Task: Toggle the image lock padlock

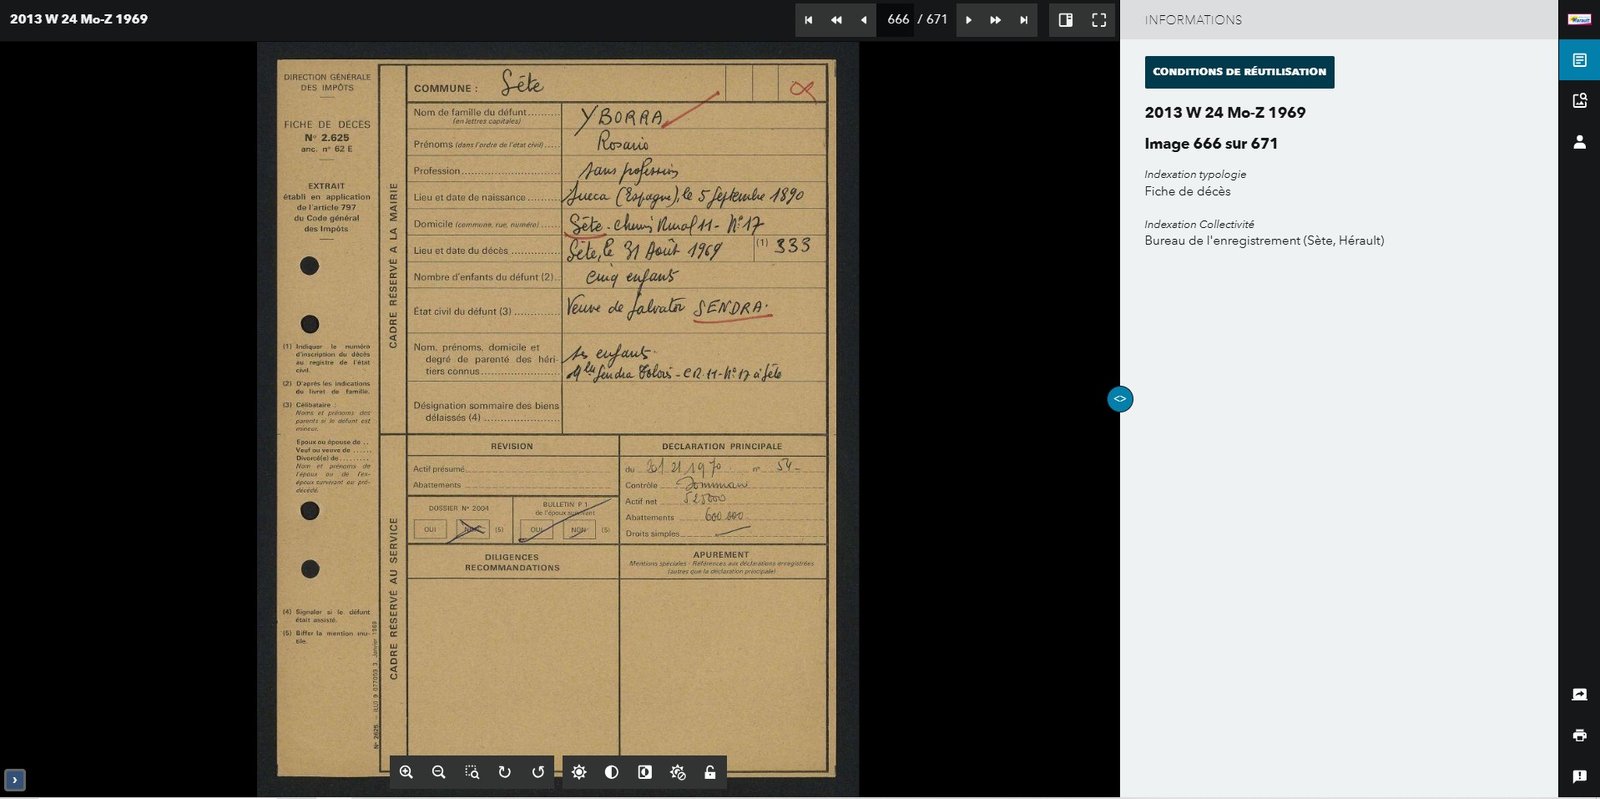Action: click(710, 772)
